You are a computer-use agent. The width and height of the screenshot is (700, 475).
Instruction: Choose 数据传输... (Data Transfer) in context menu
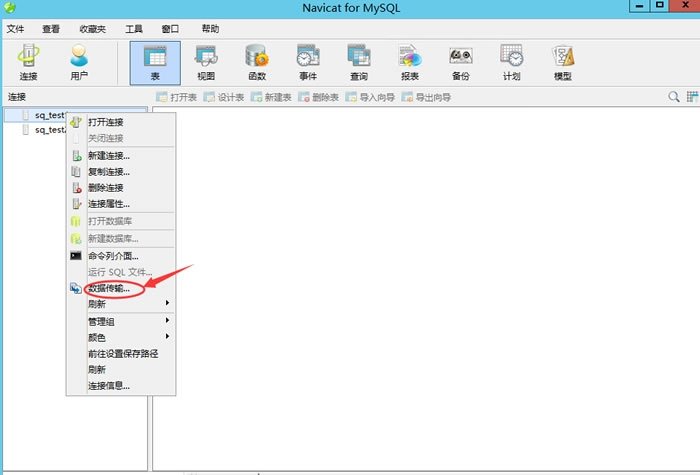121,288
